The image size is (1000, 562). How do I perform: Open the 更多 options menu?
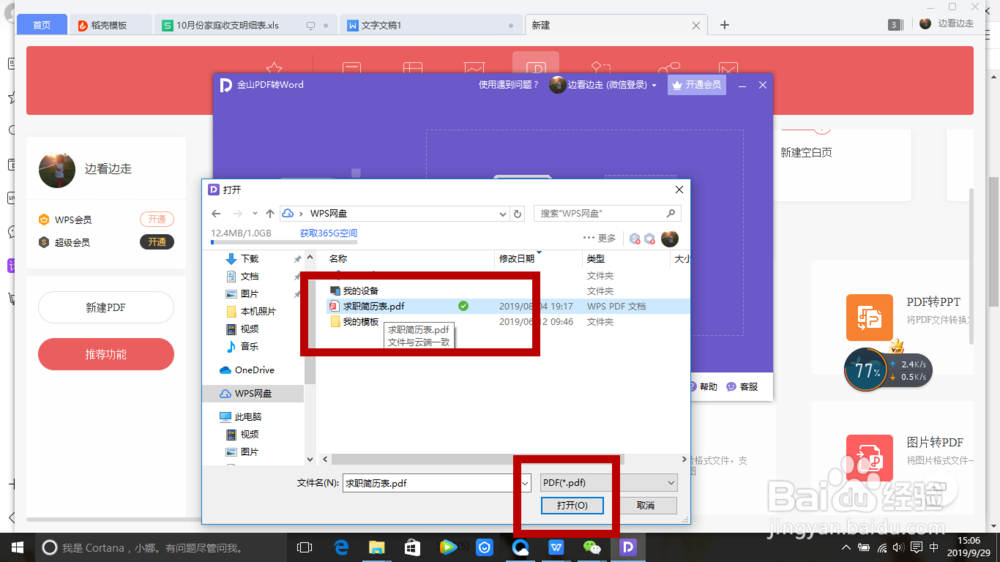[x=599, y=238]
